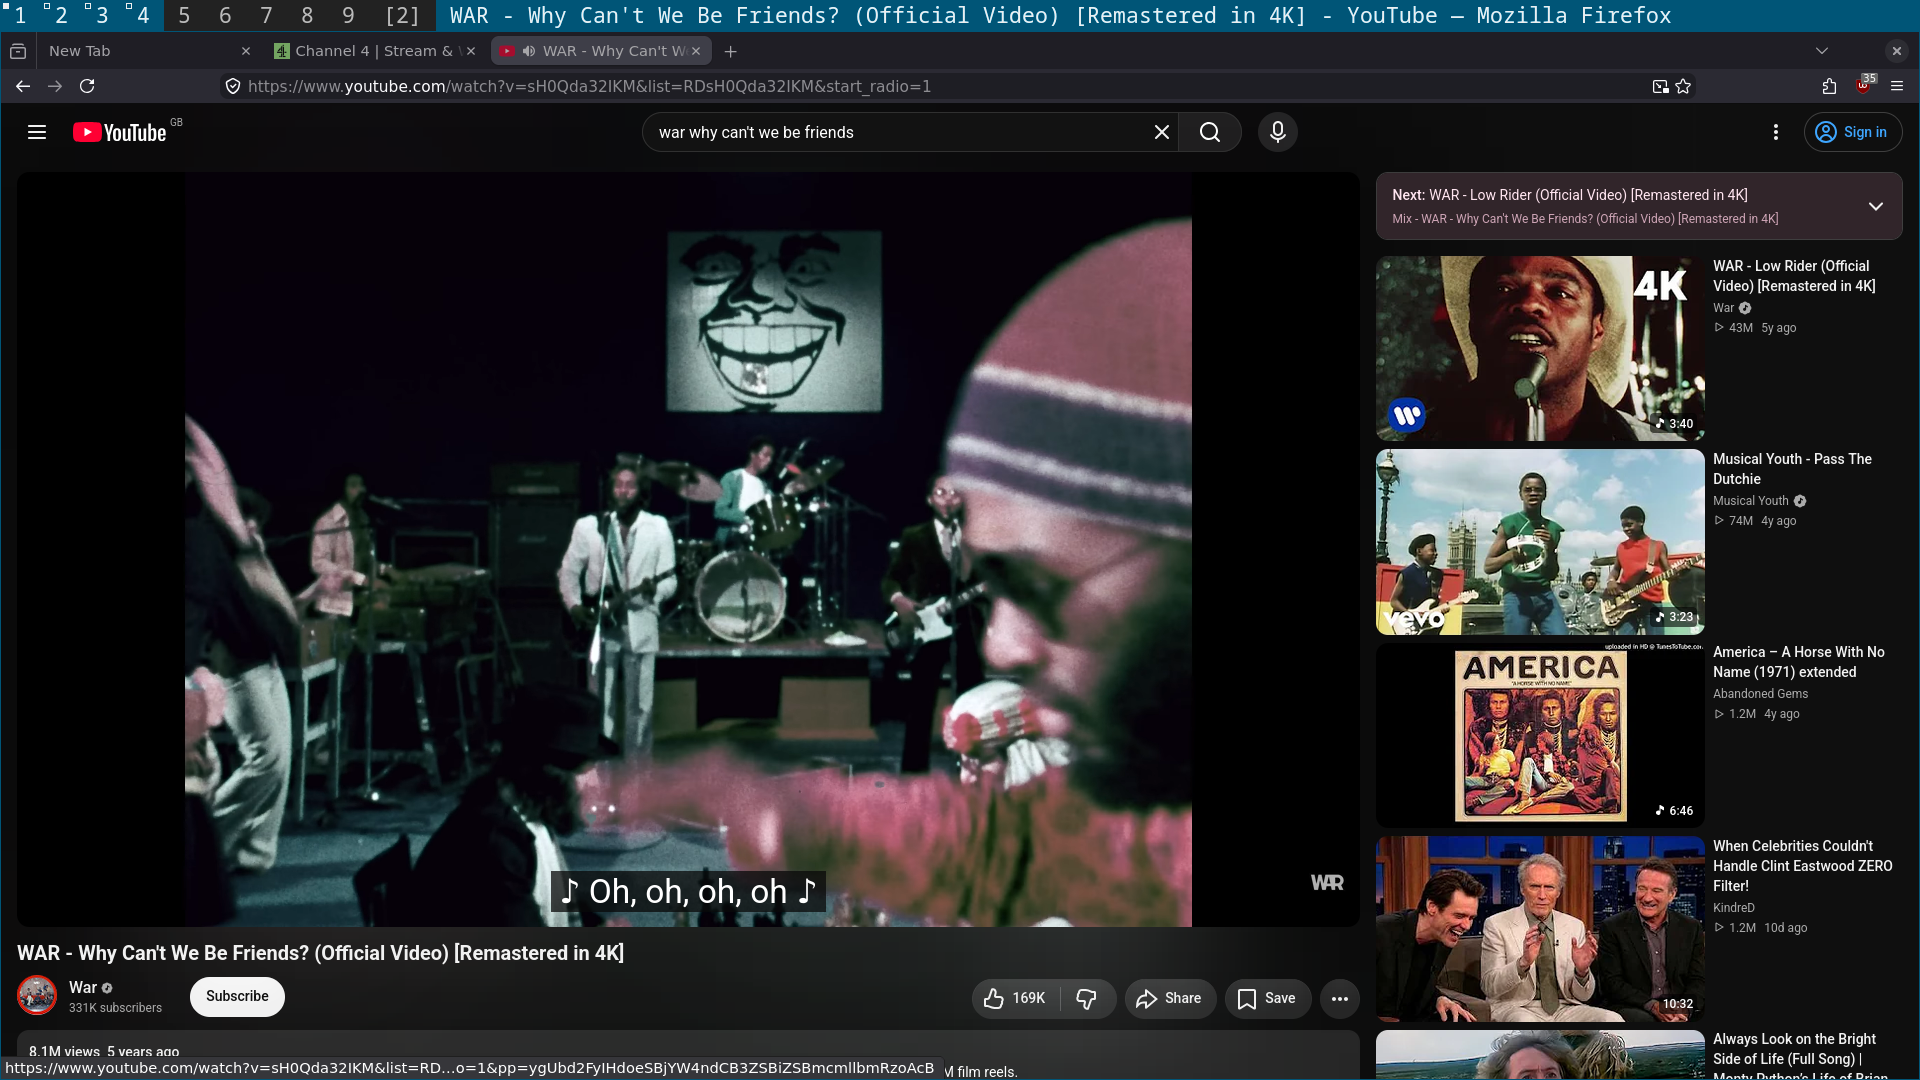Image resolution: width=1920 pixels, height=1080 pixels.
Task: Clear the search query with the X
Action: point(1161,132)
